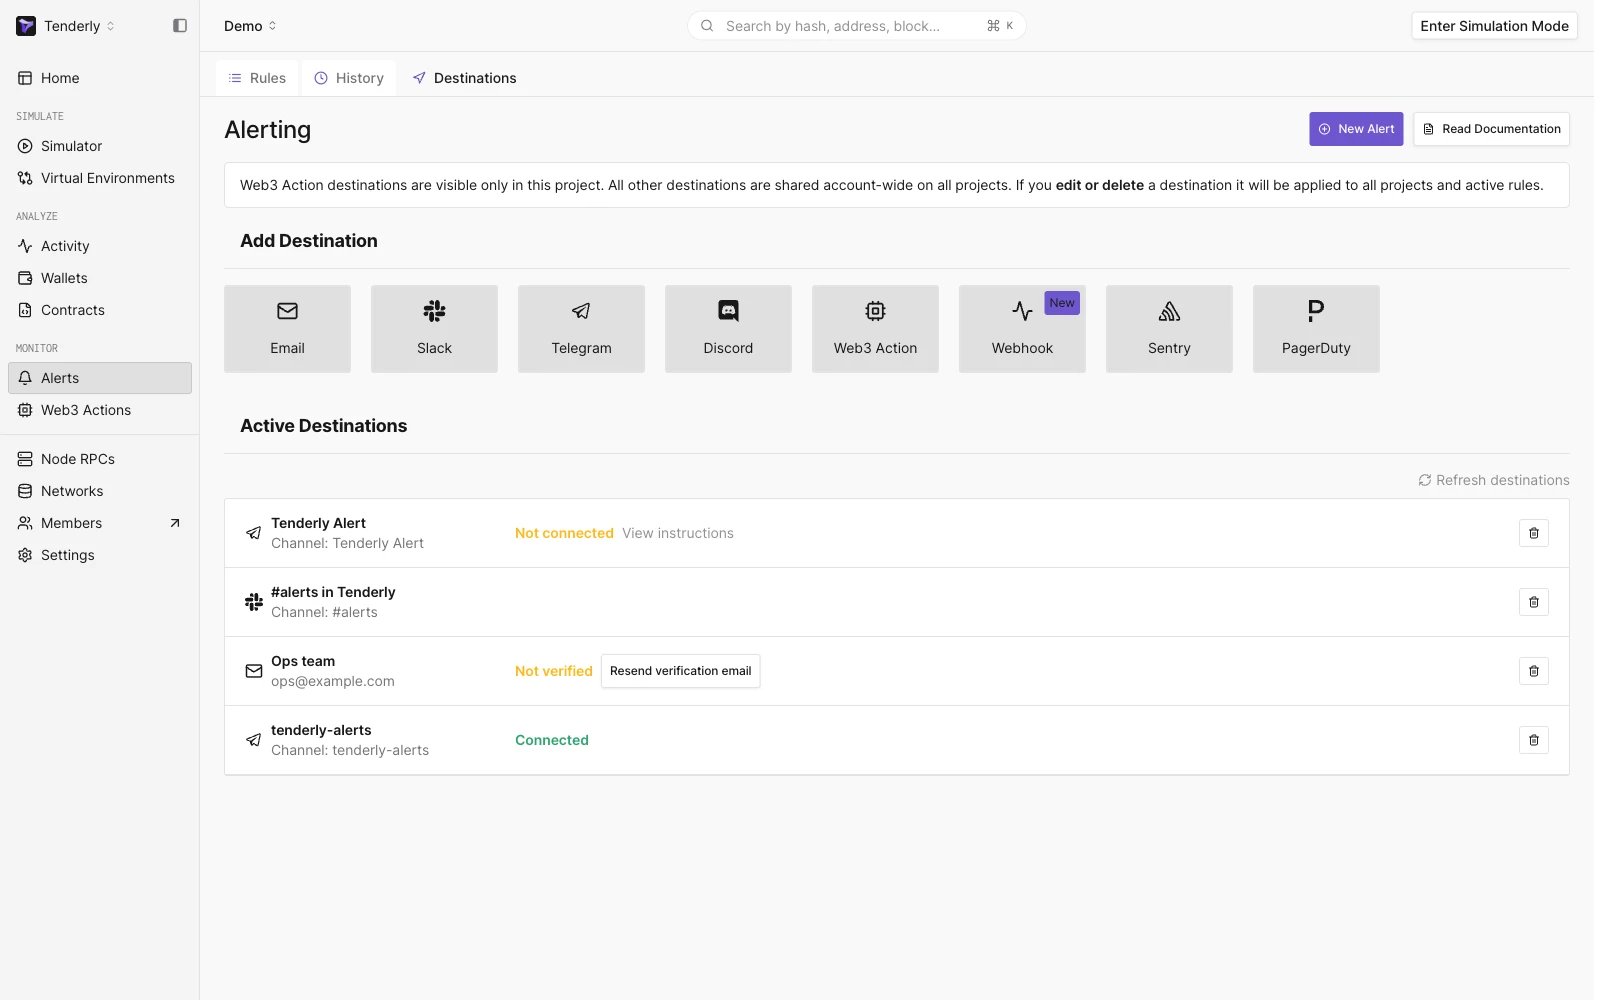Add a Discord destination
This screenshot has height=1000, width=1600.
pos(728,329)
